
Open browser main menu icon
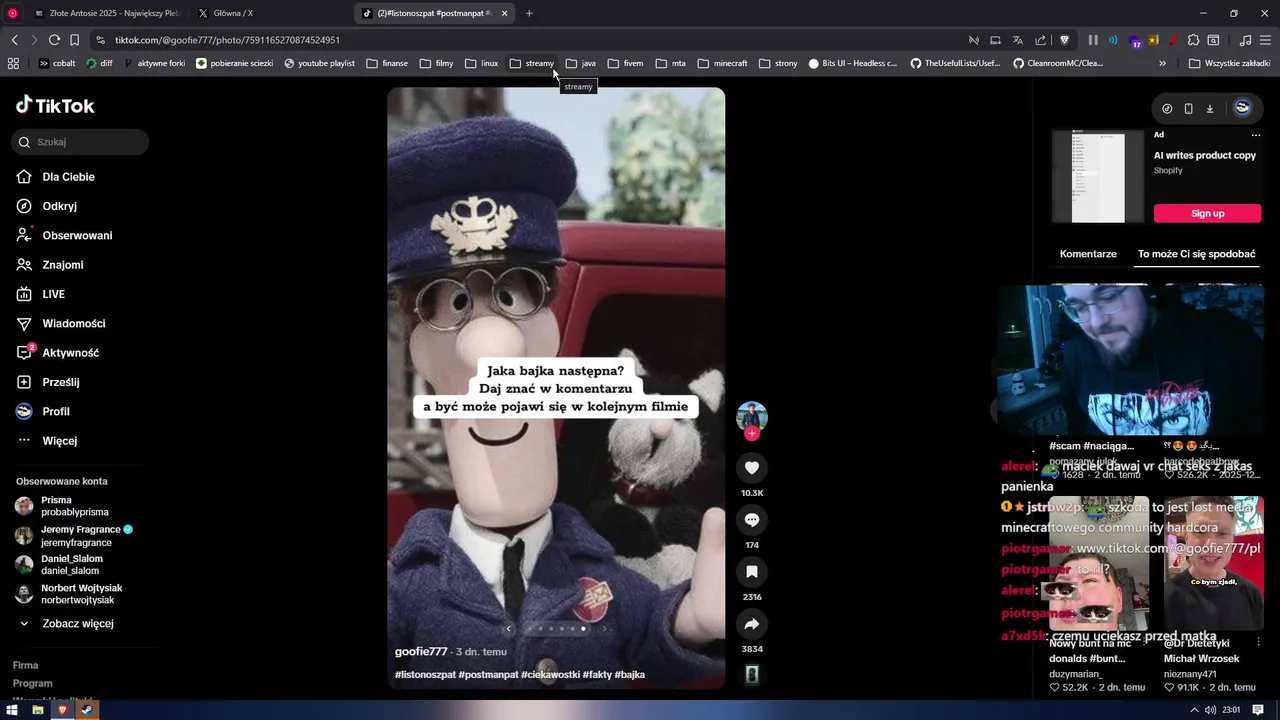coord(1265,40)
